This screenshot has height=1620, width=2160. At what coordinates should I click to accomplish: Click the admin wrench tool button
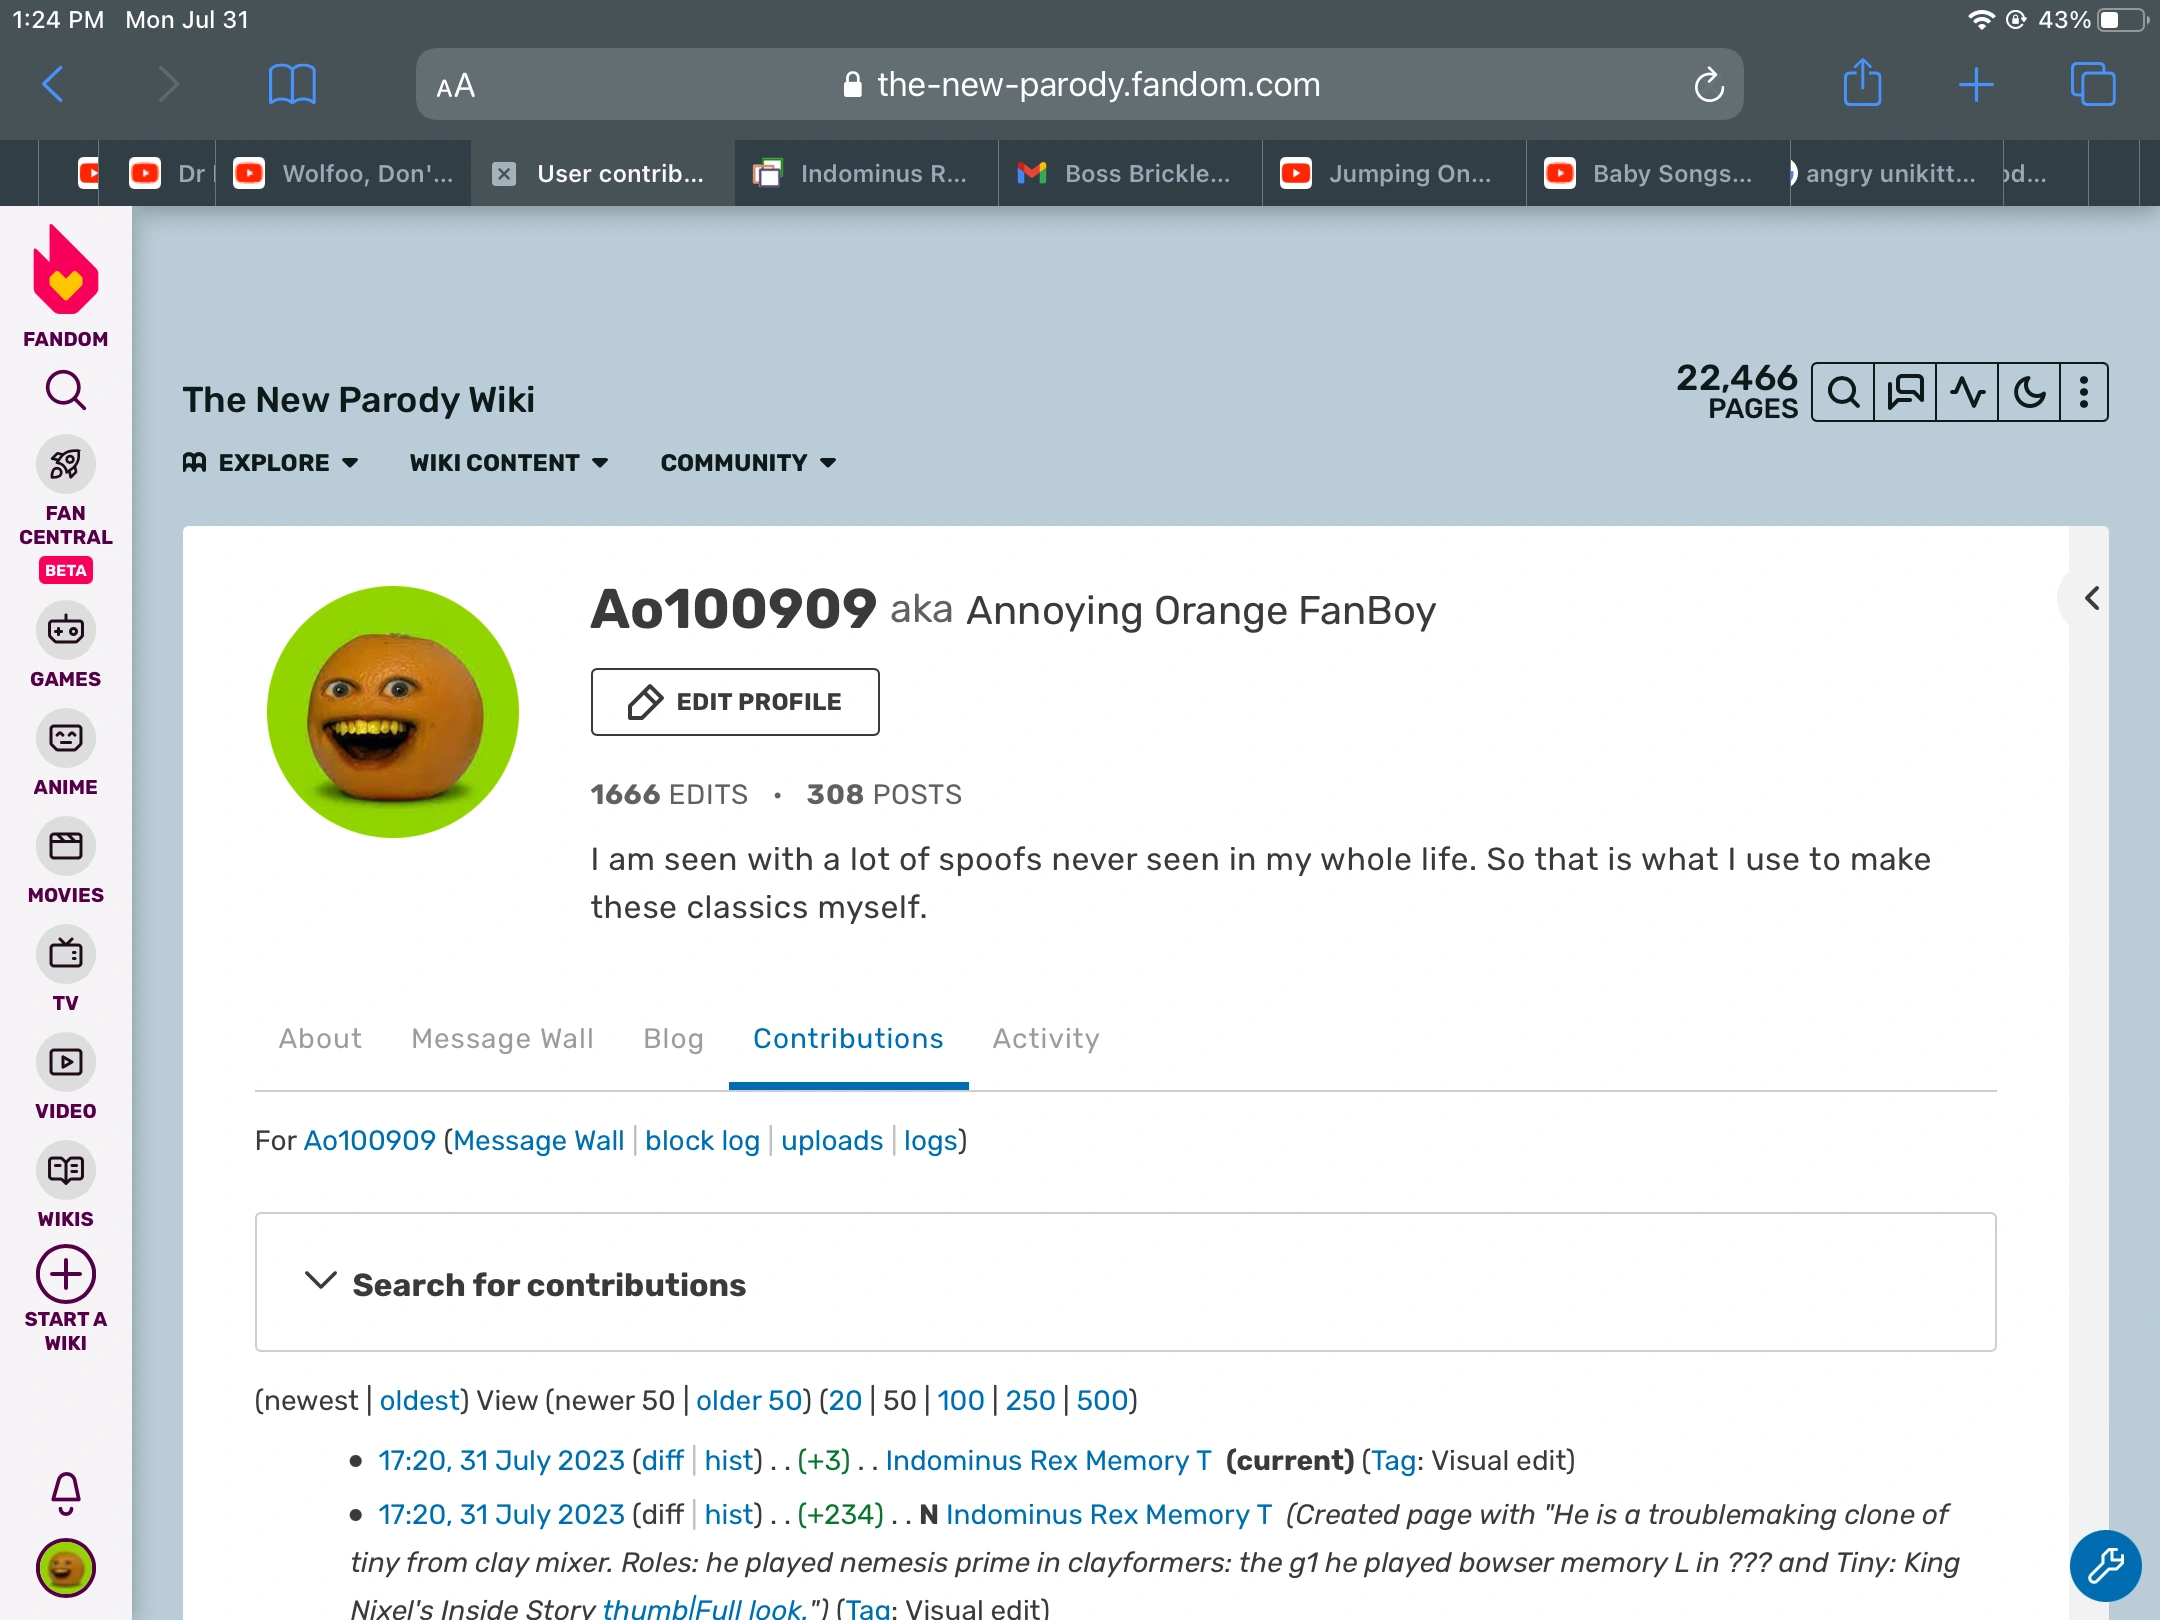pyautogui.click(x=2105, y=1565)
